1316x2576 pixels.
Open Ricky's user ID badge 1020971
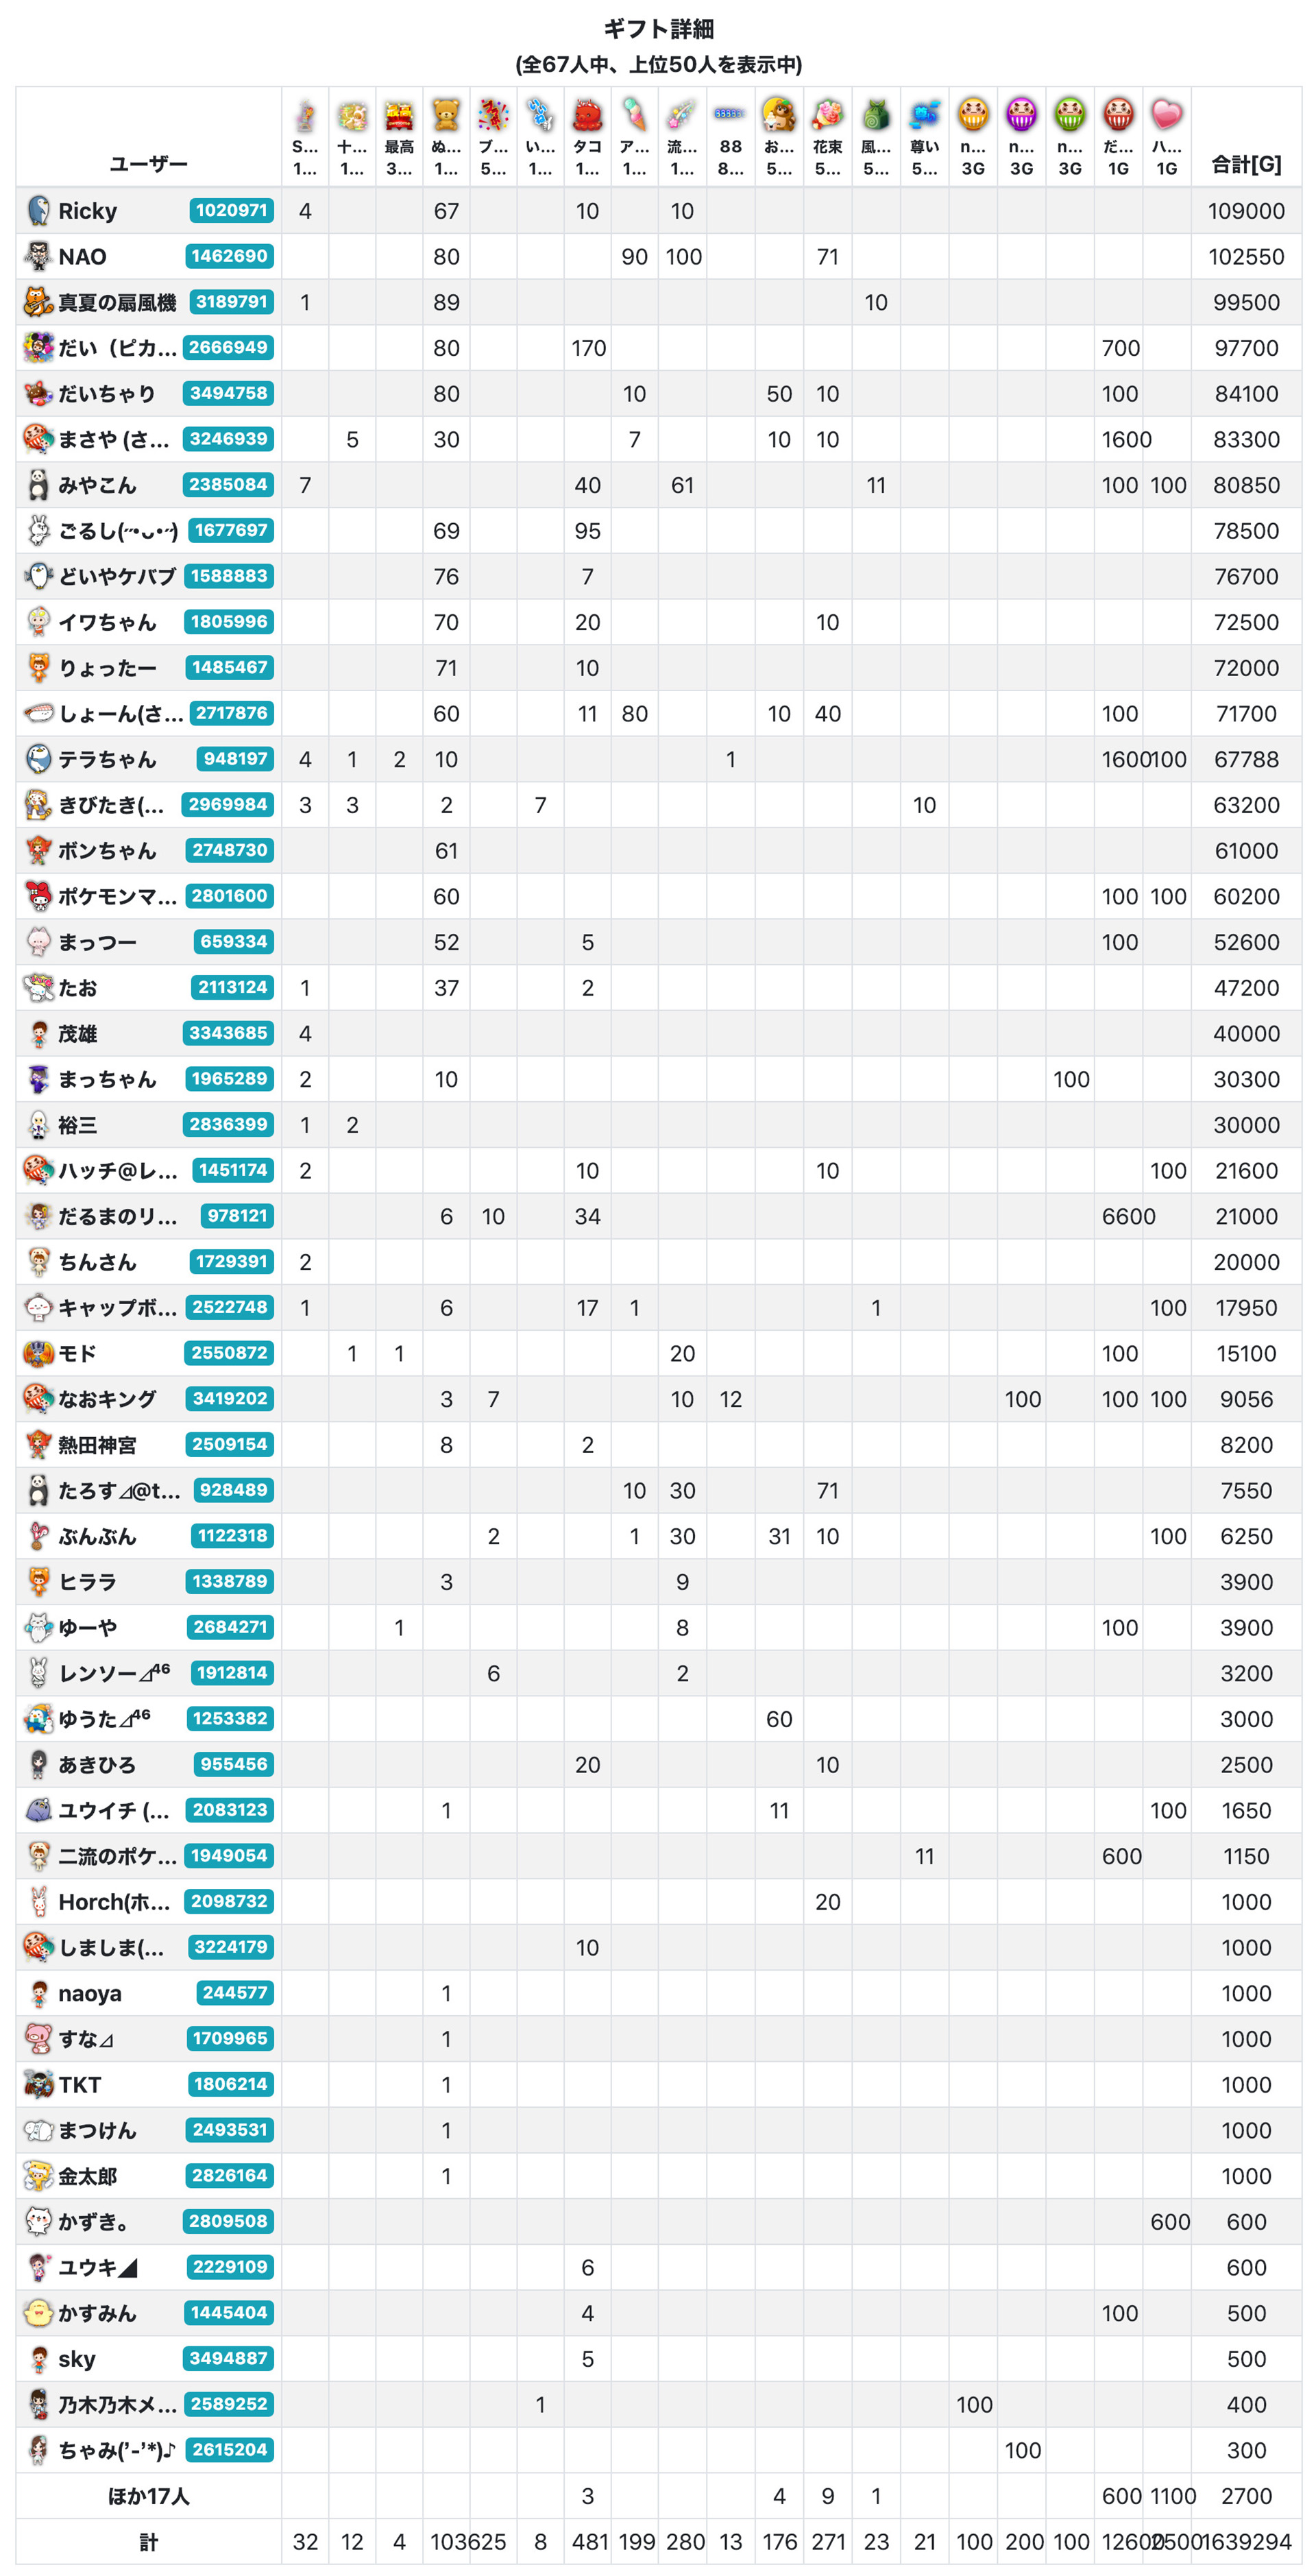click(x=231, y=210)
